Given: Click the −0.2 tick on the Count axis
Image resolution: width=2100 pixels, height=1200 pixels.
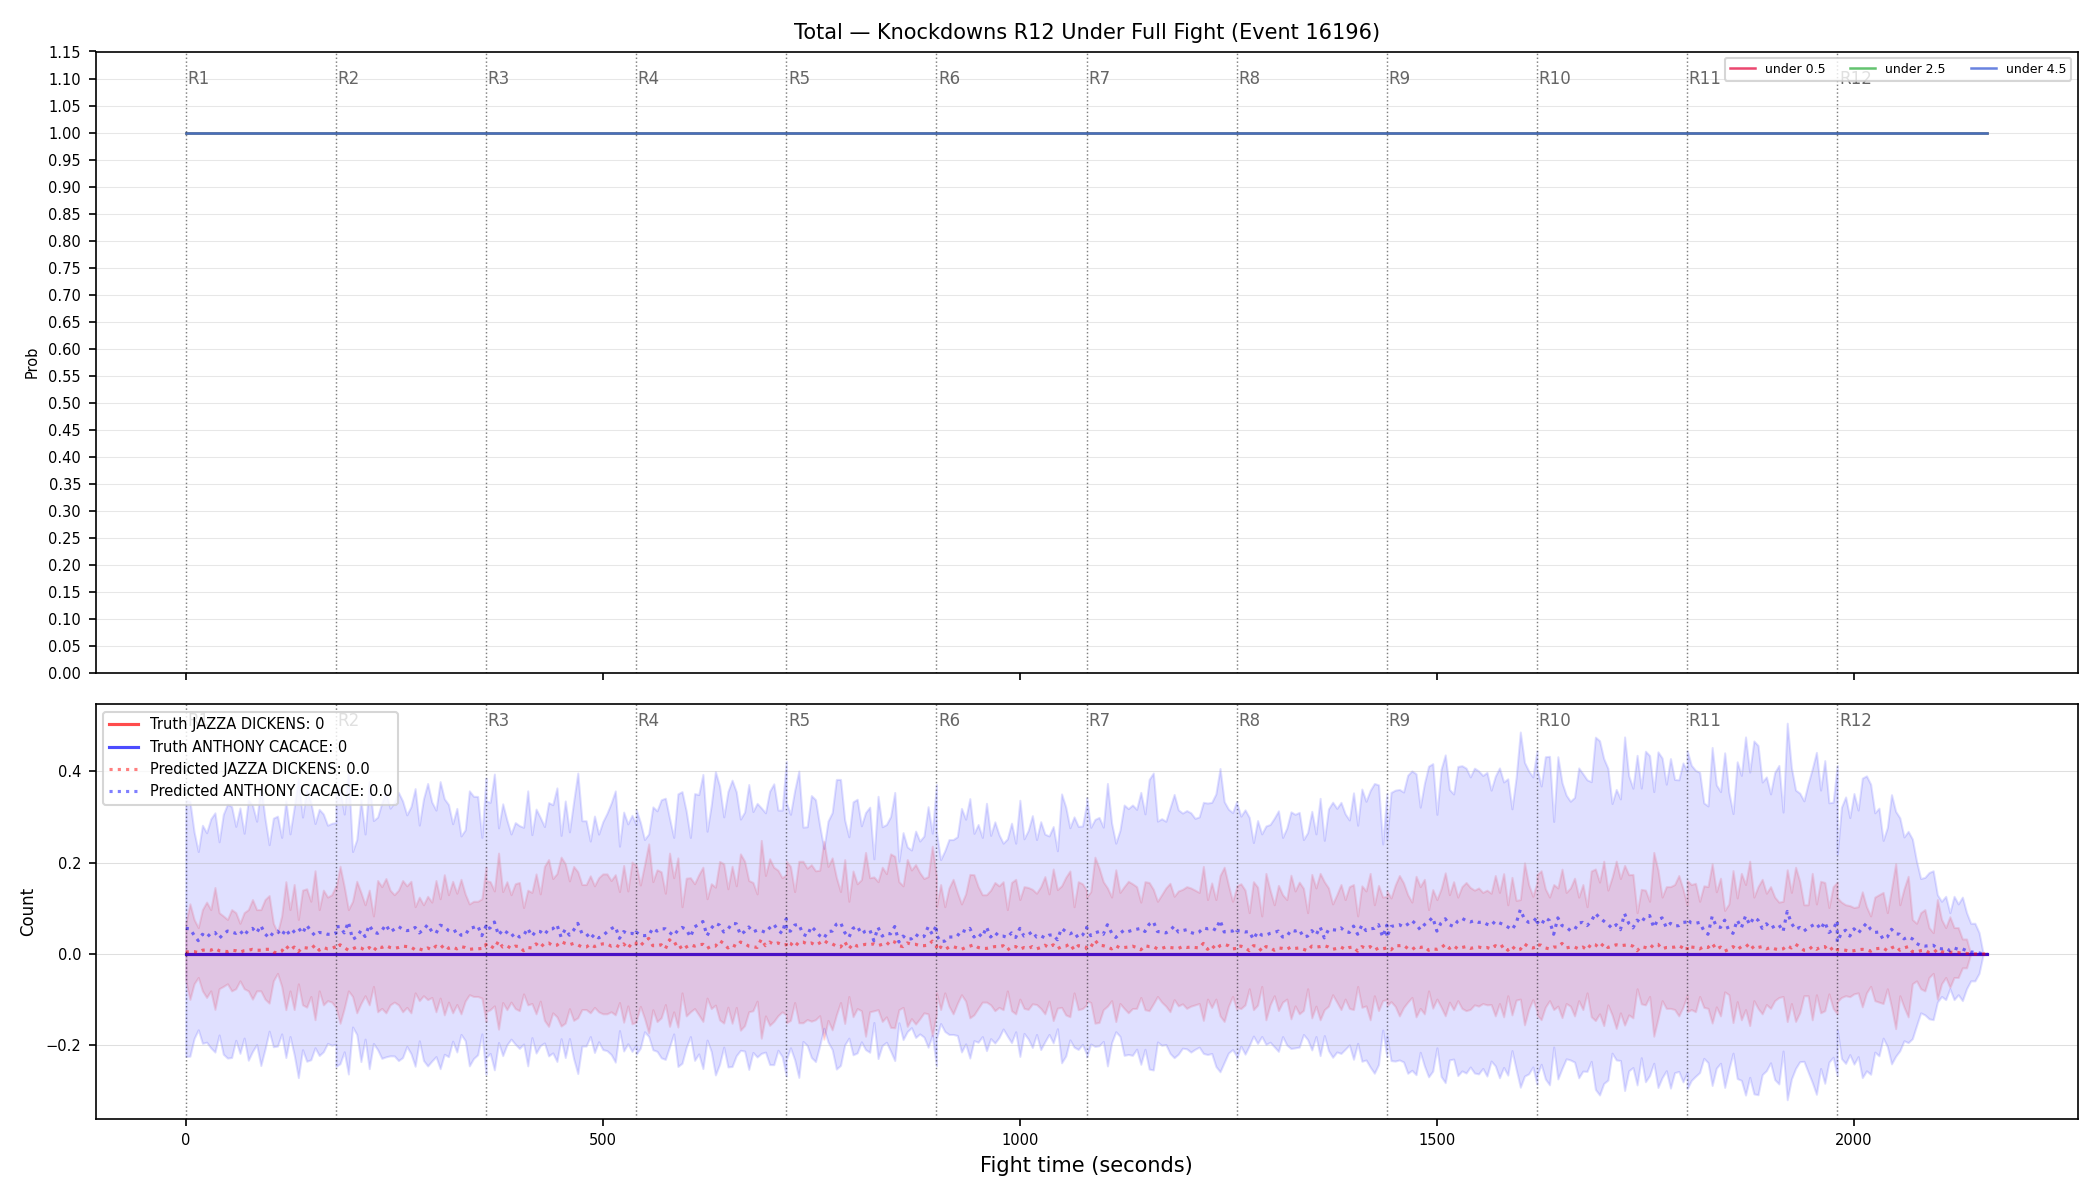Looking at the screenshot, I should (x=62, y=1046).
